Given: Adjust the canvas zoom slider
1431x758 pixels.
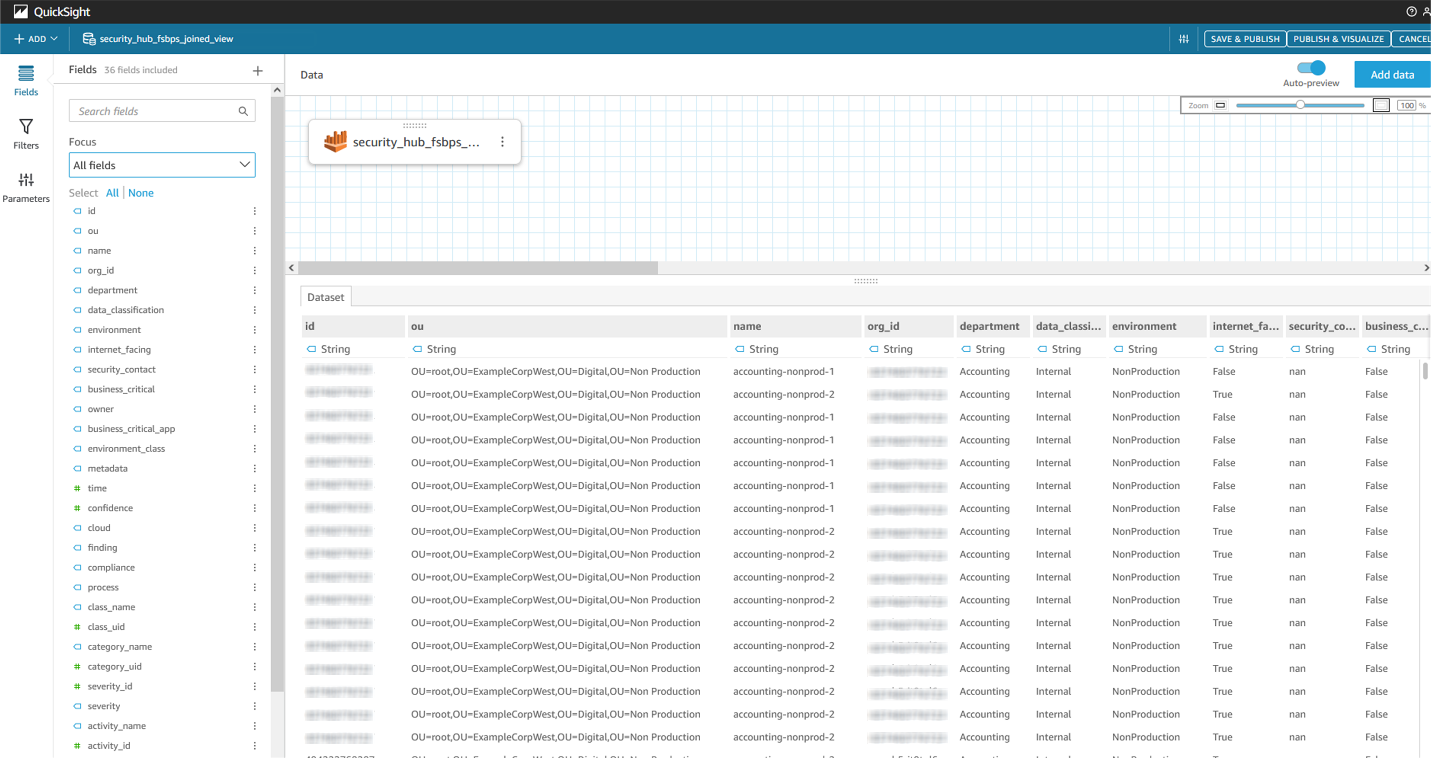Looking at the screenshot, I should point(1300,104).
